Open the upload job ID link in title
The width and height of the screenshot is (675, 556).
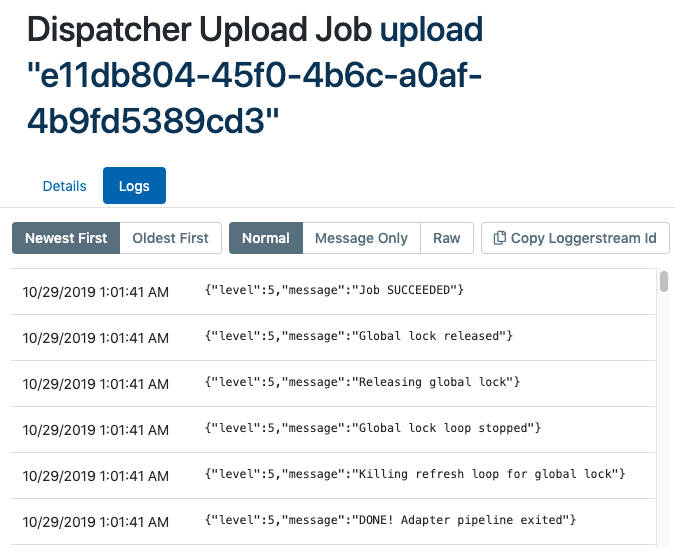coord(255,75)
